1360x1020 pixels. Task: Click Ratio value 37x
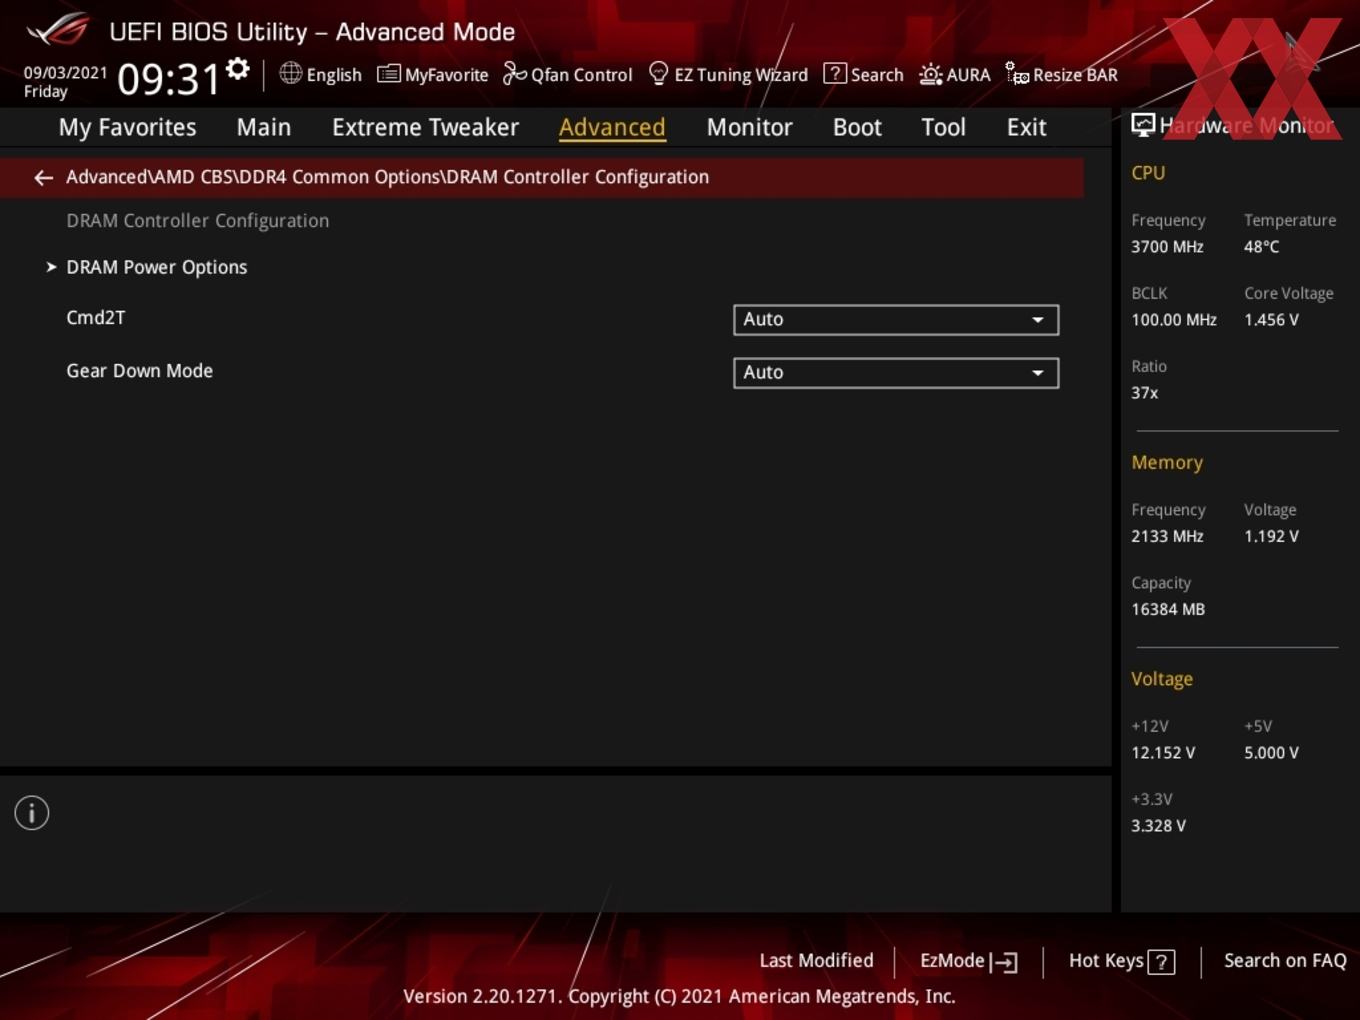[1144, 393]
